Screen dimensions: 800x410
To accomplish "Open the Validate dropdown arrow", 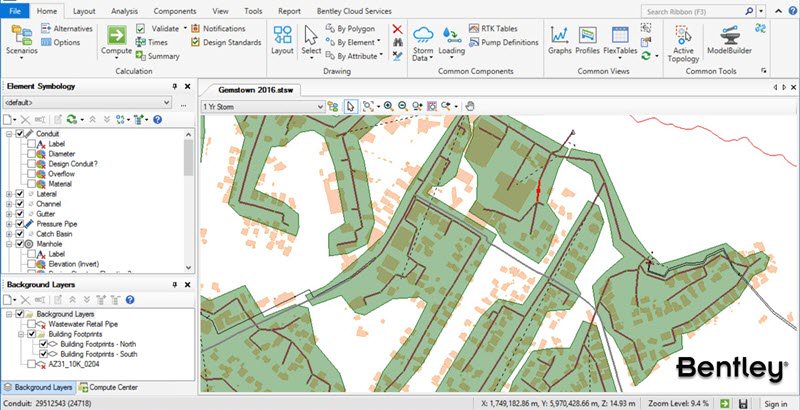I will [x=185, y=29].
